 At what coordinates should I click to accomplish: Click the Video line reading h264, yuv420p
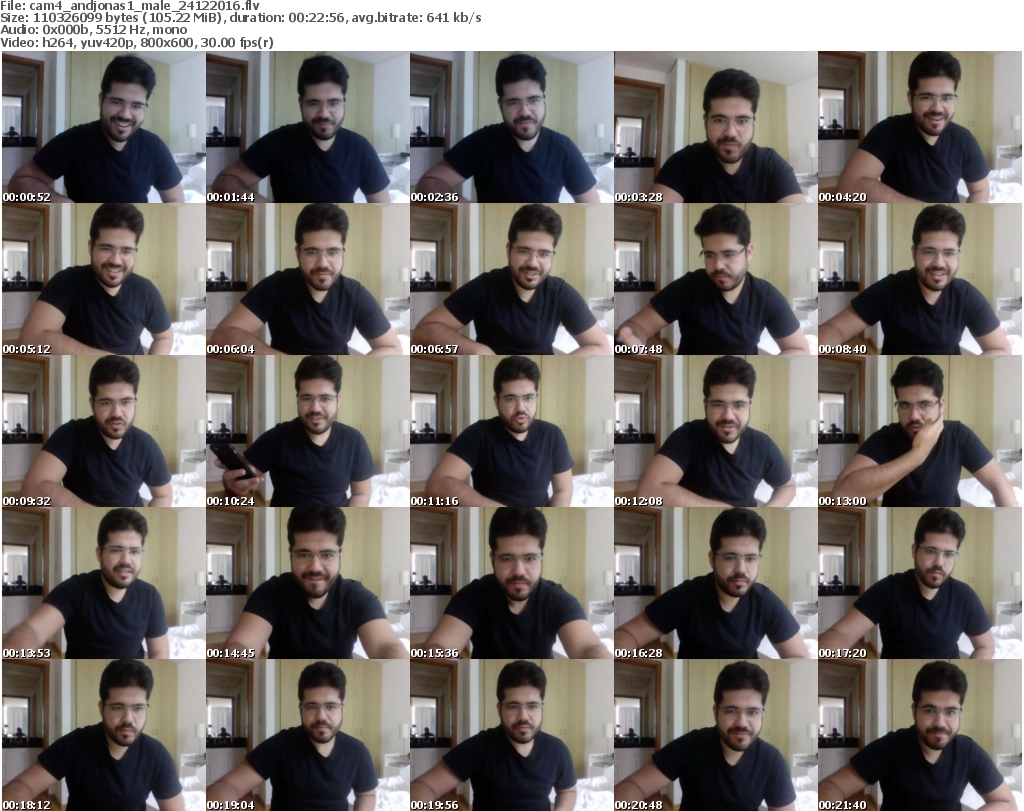point(136,42)
